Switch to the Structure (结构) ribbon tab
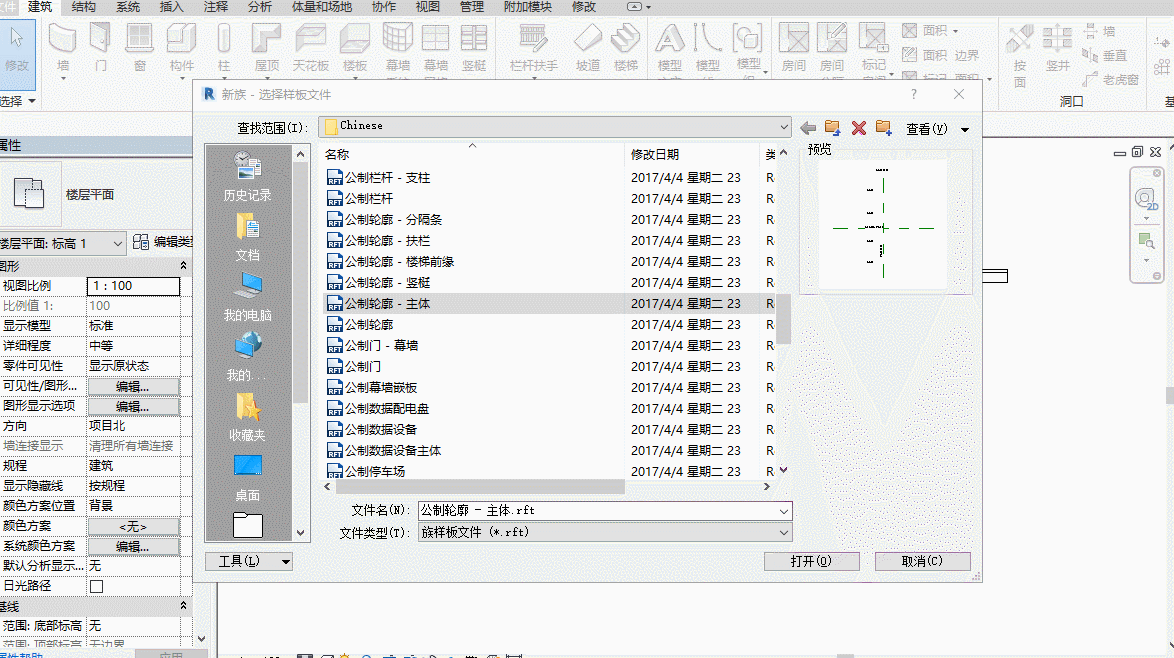Image resolution: width=1174 pixels, height=658 pixels. pos(84,7)
